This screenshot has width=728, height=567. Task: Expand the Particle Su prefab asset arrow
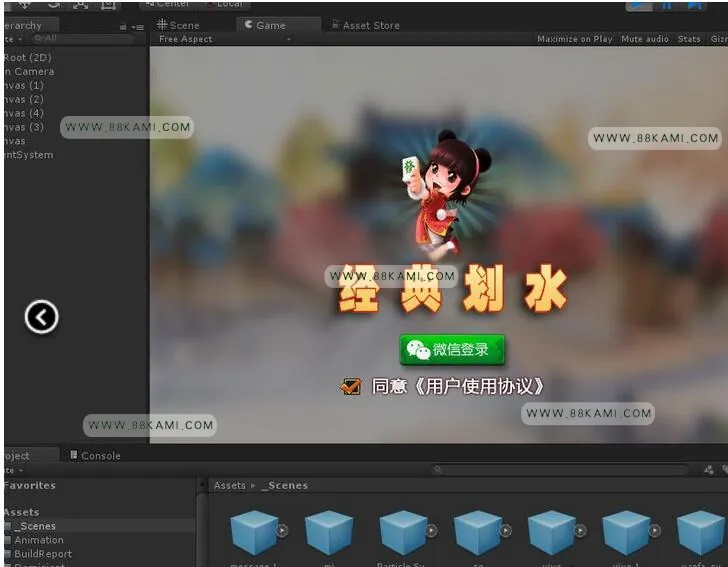click(x=431, y=530)
